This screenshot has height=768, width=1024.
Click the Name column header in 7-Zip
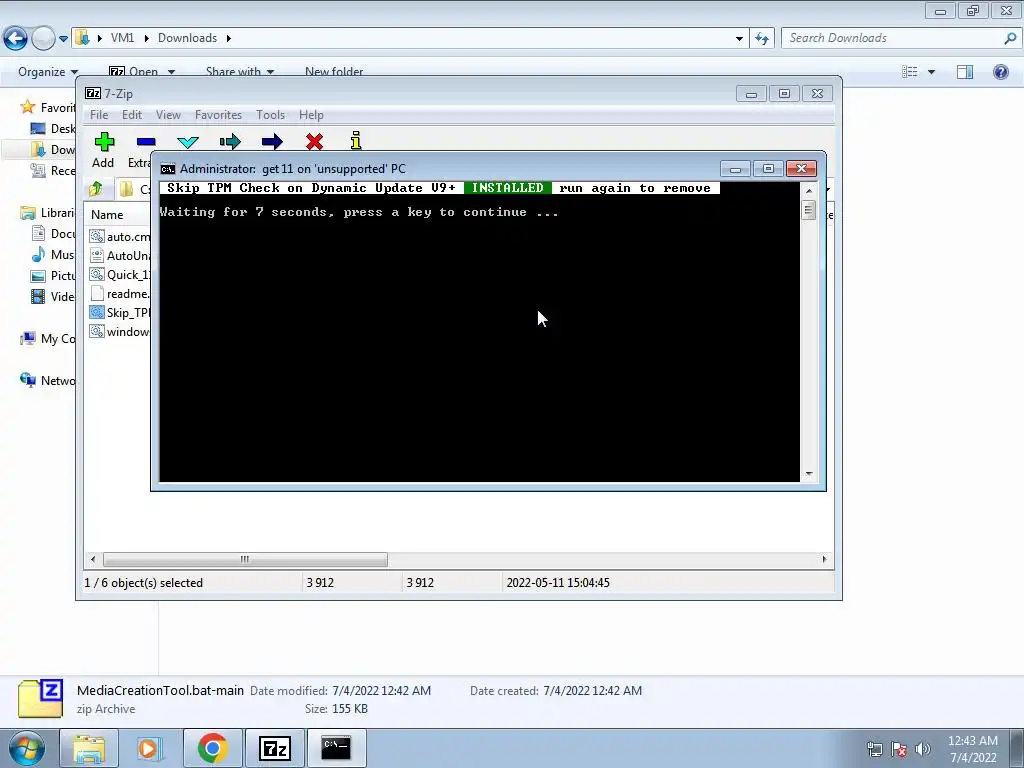point(107,215)
